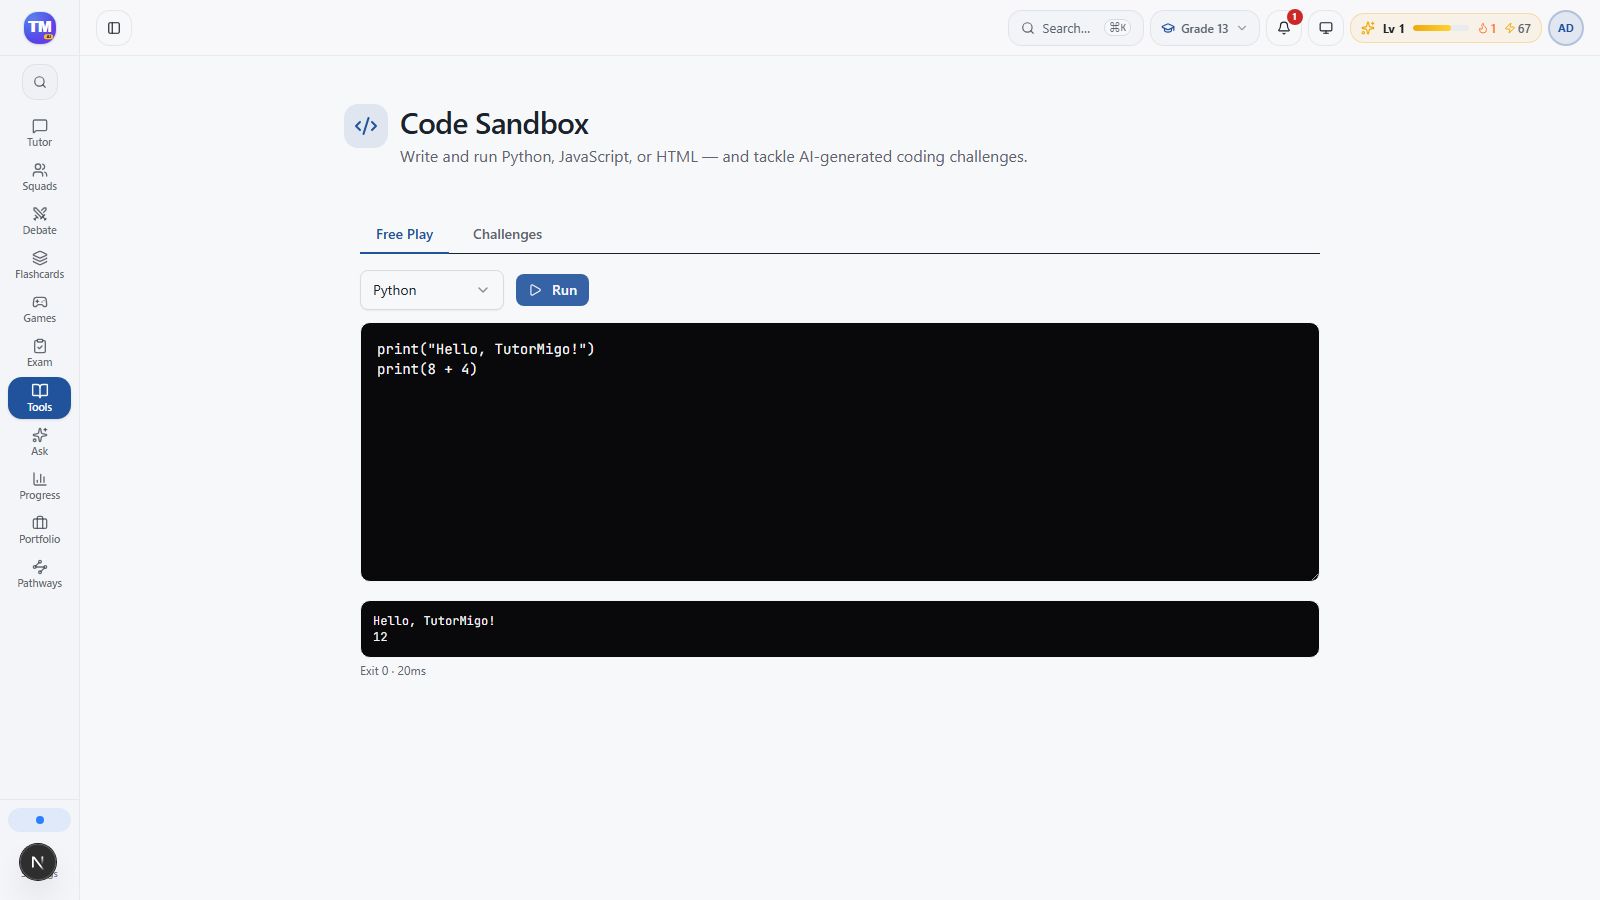This screenshot has height=900, width=1600.
Task: Open the Ask AI section
Action: [x=39, y=442]
